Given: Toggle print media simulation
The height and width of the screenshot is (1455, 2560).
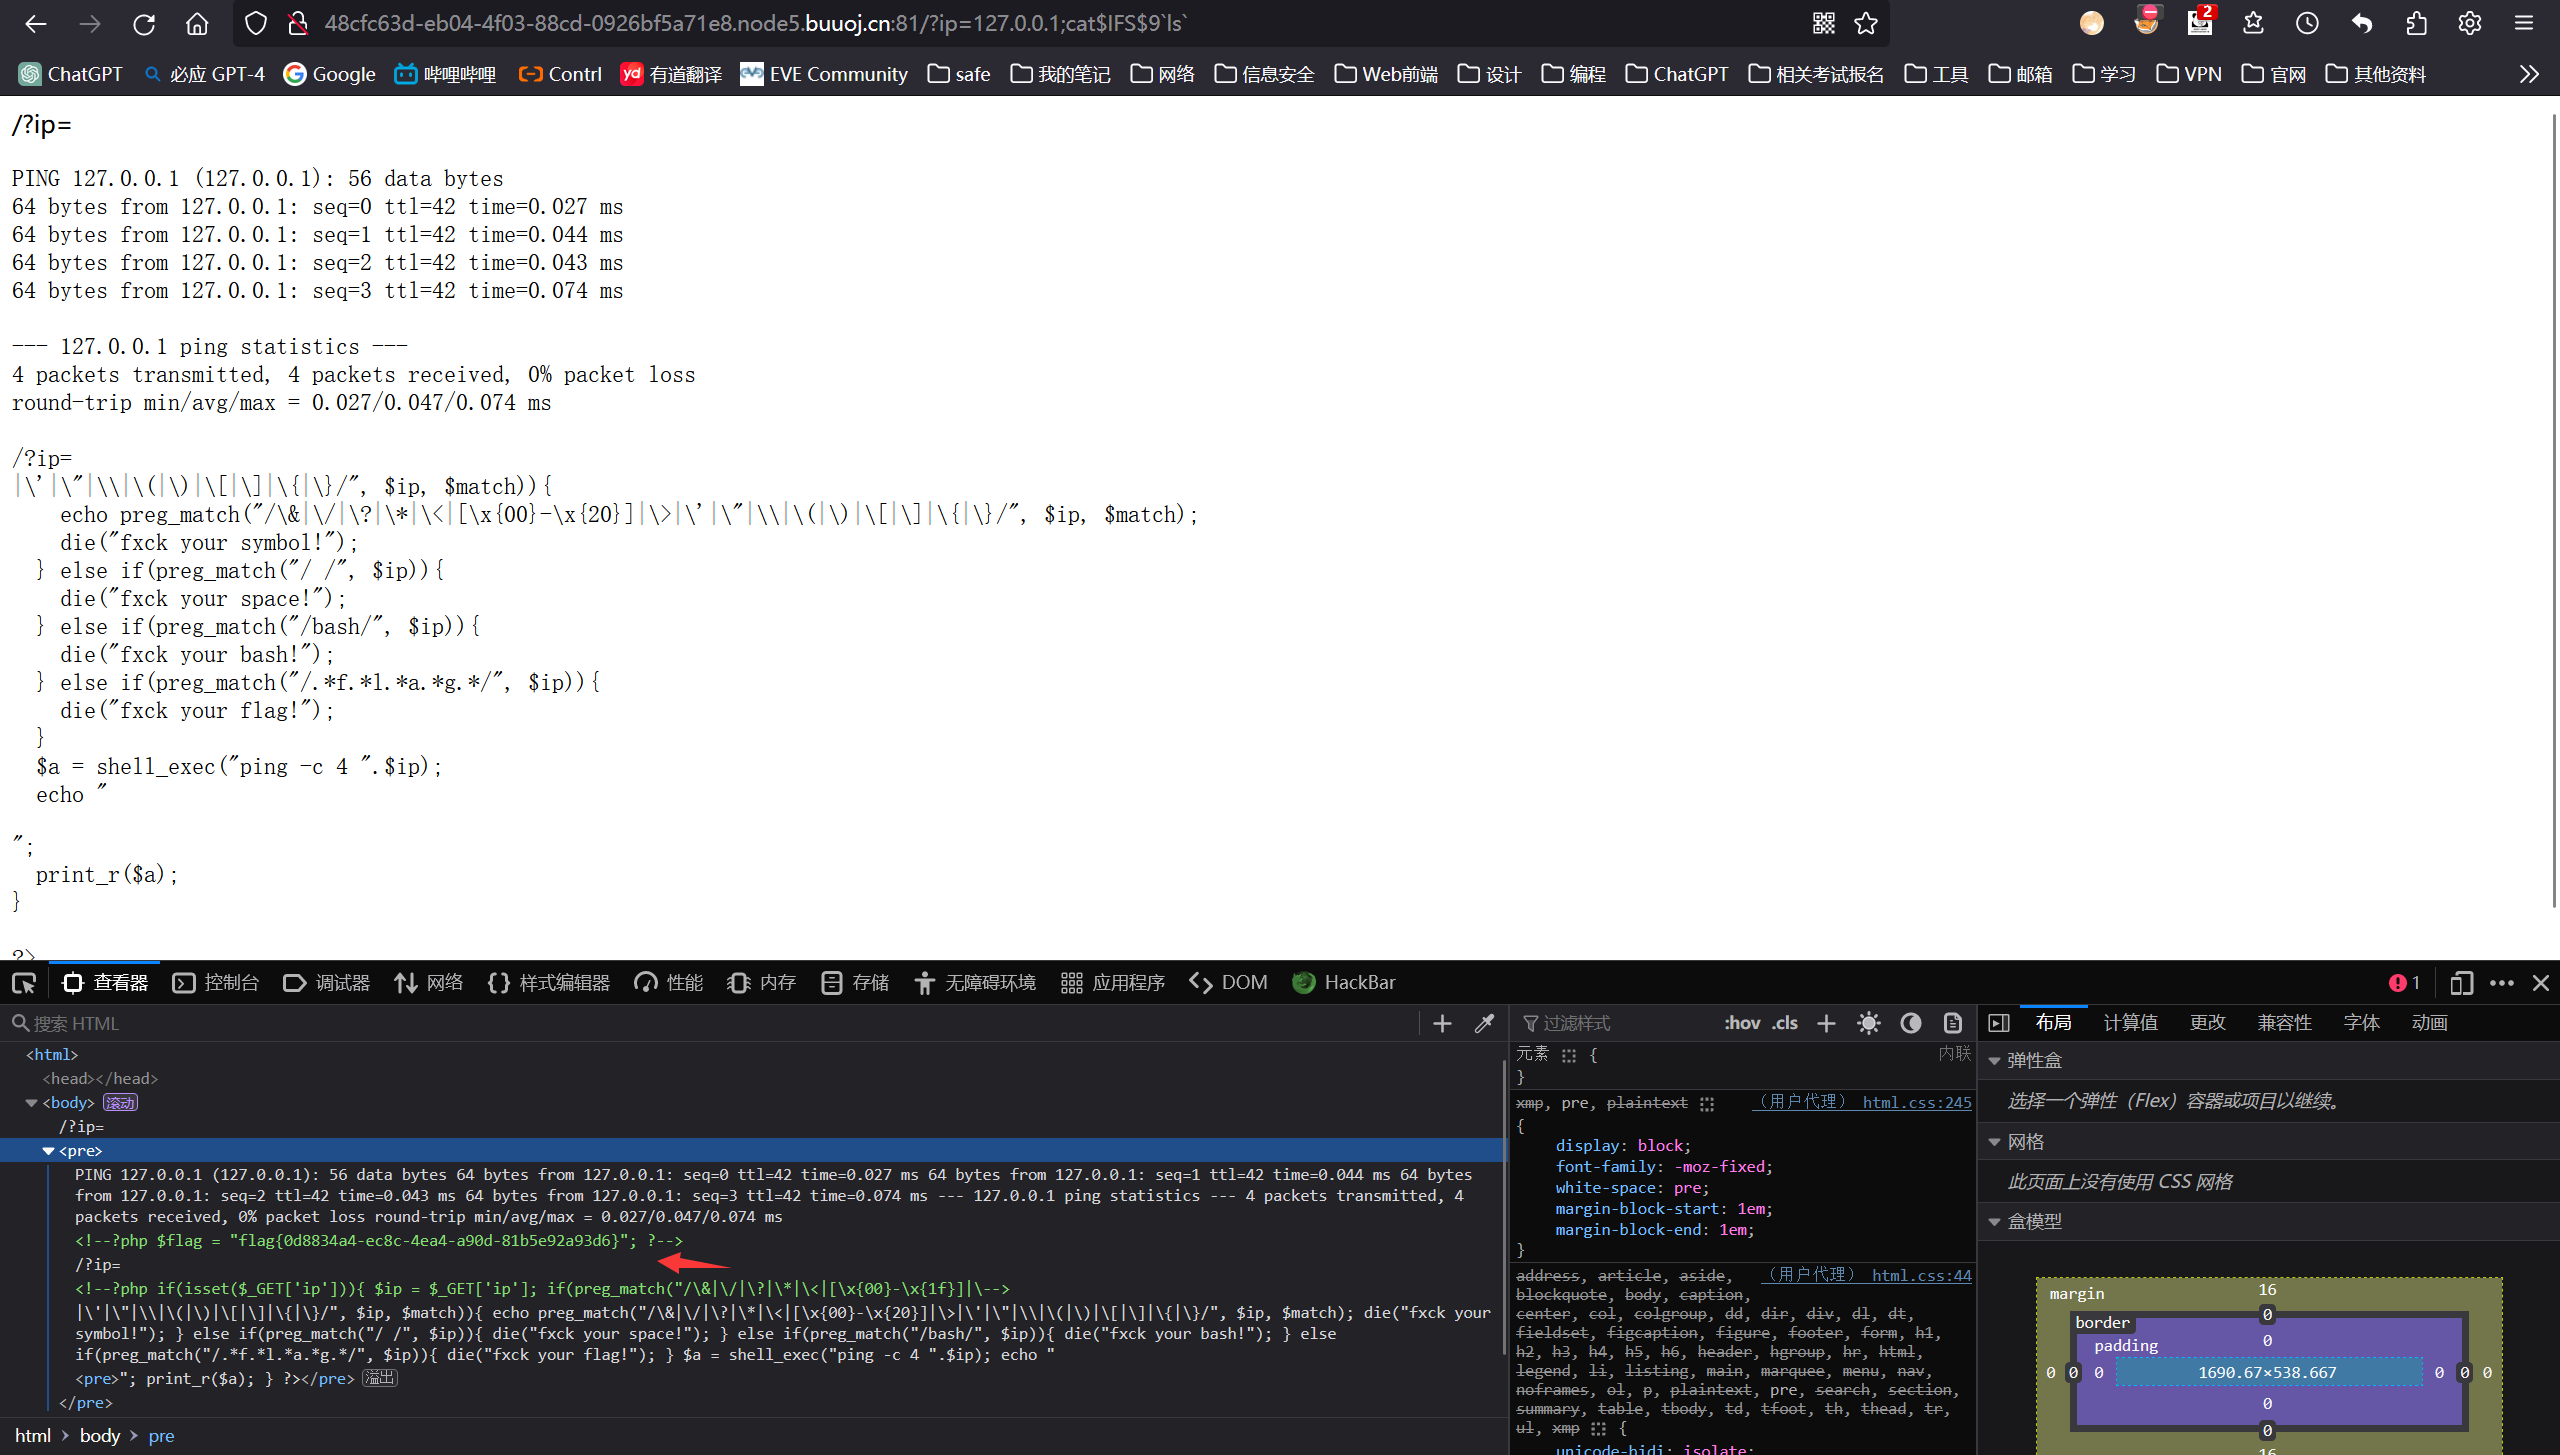Looking at the screenshot, I should 1953,1023.
